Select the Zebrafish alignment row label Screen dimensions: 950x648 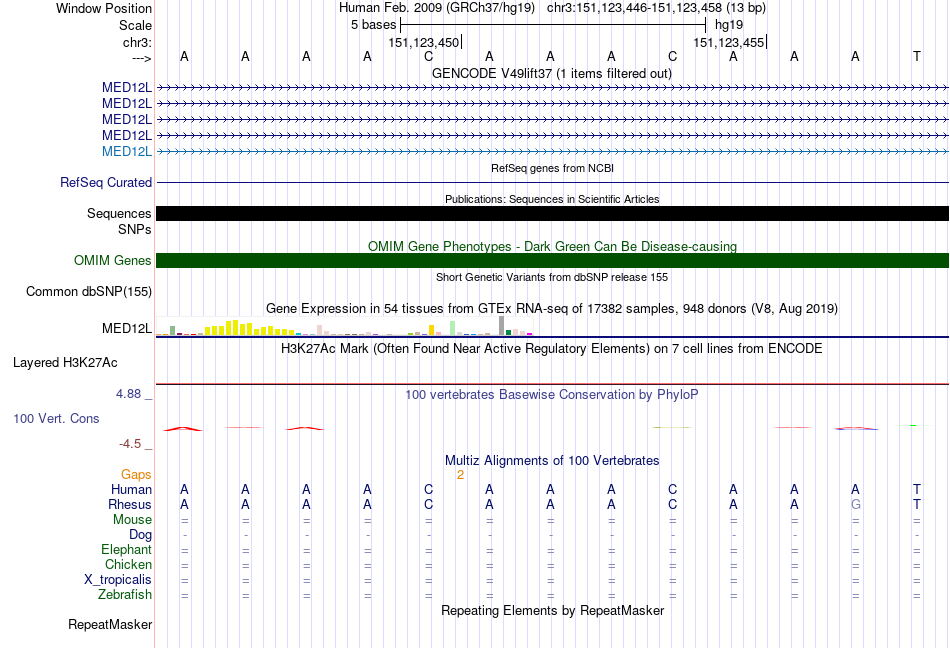(125, 595)
